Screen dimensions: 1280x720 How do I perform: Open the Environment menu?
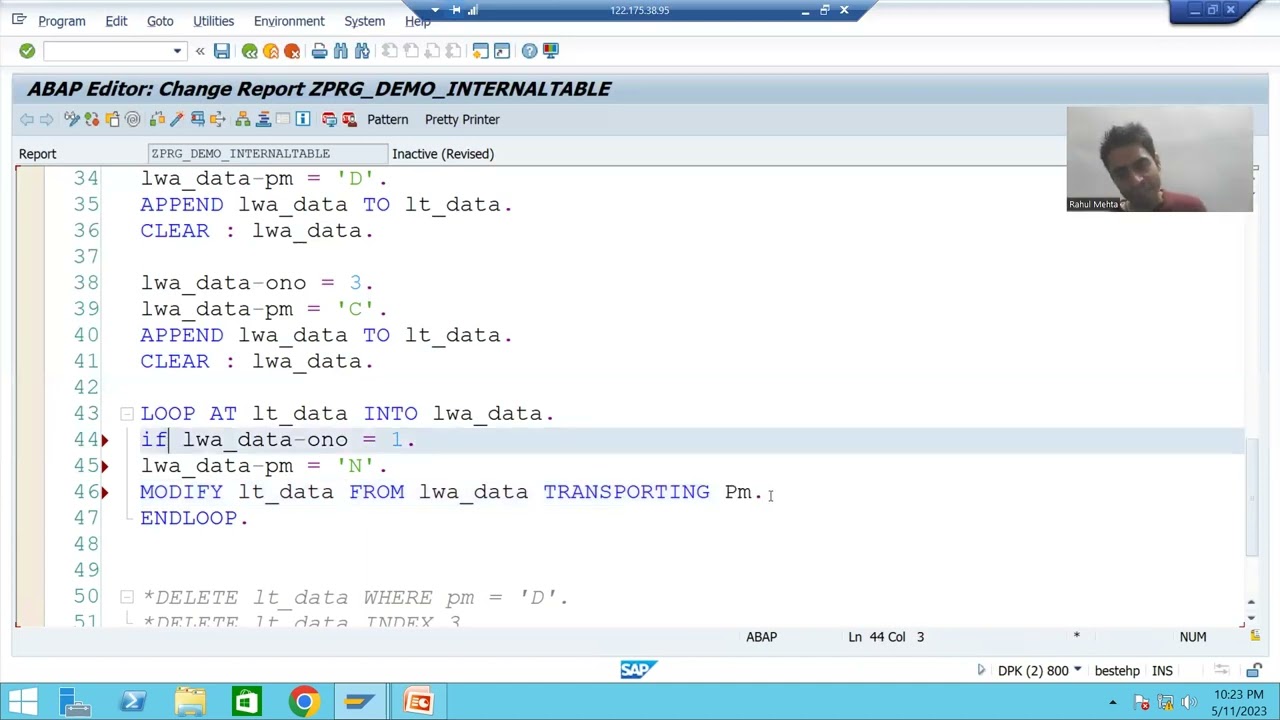coord(289,21)
